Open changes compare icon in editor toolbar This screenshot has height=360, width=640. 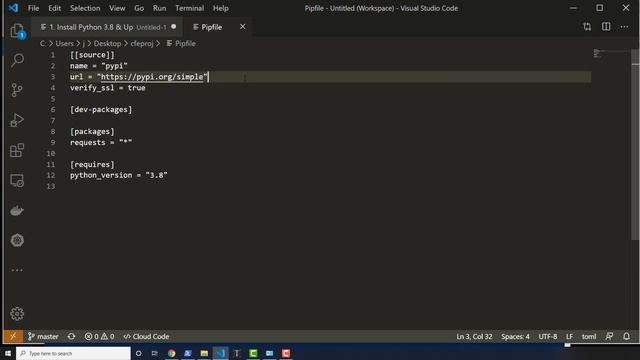click(587, 27)
